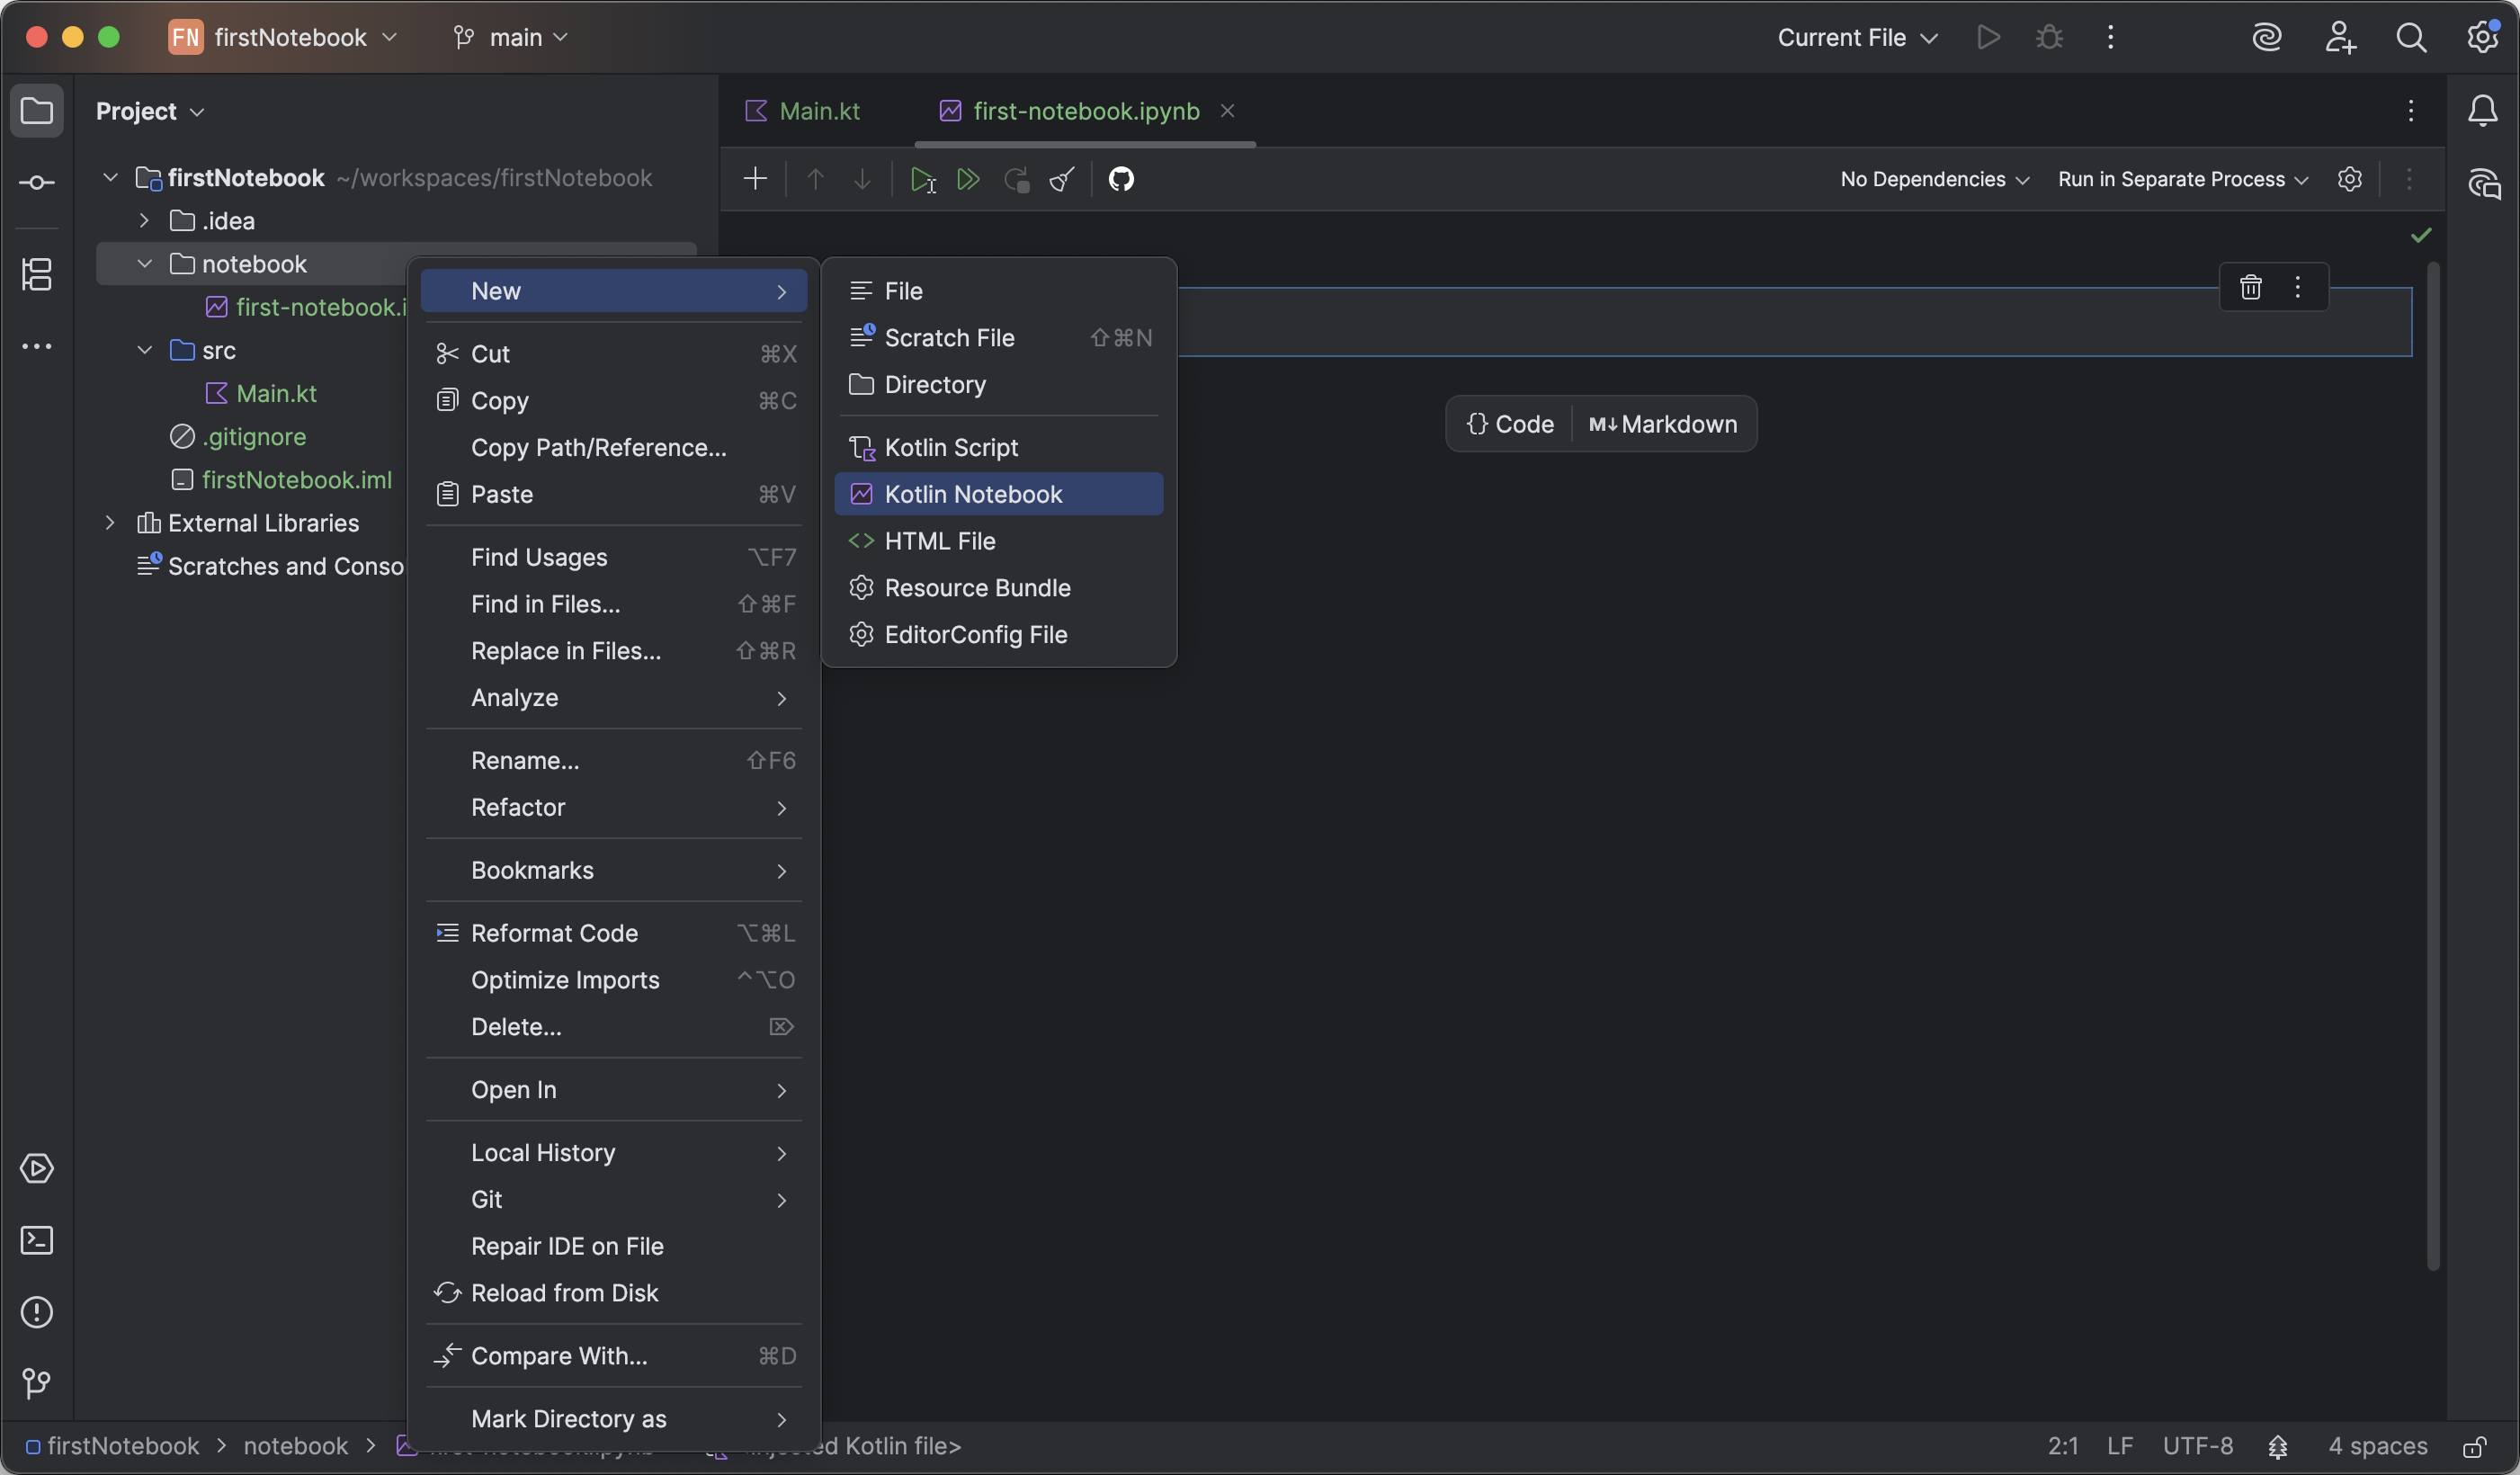Click UTF-8 encoding in status bar

pos(2198,1446)
